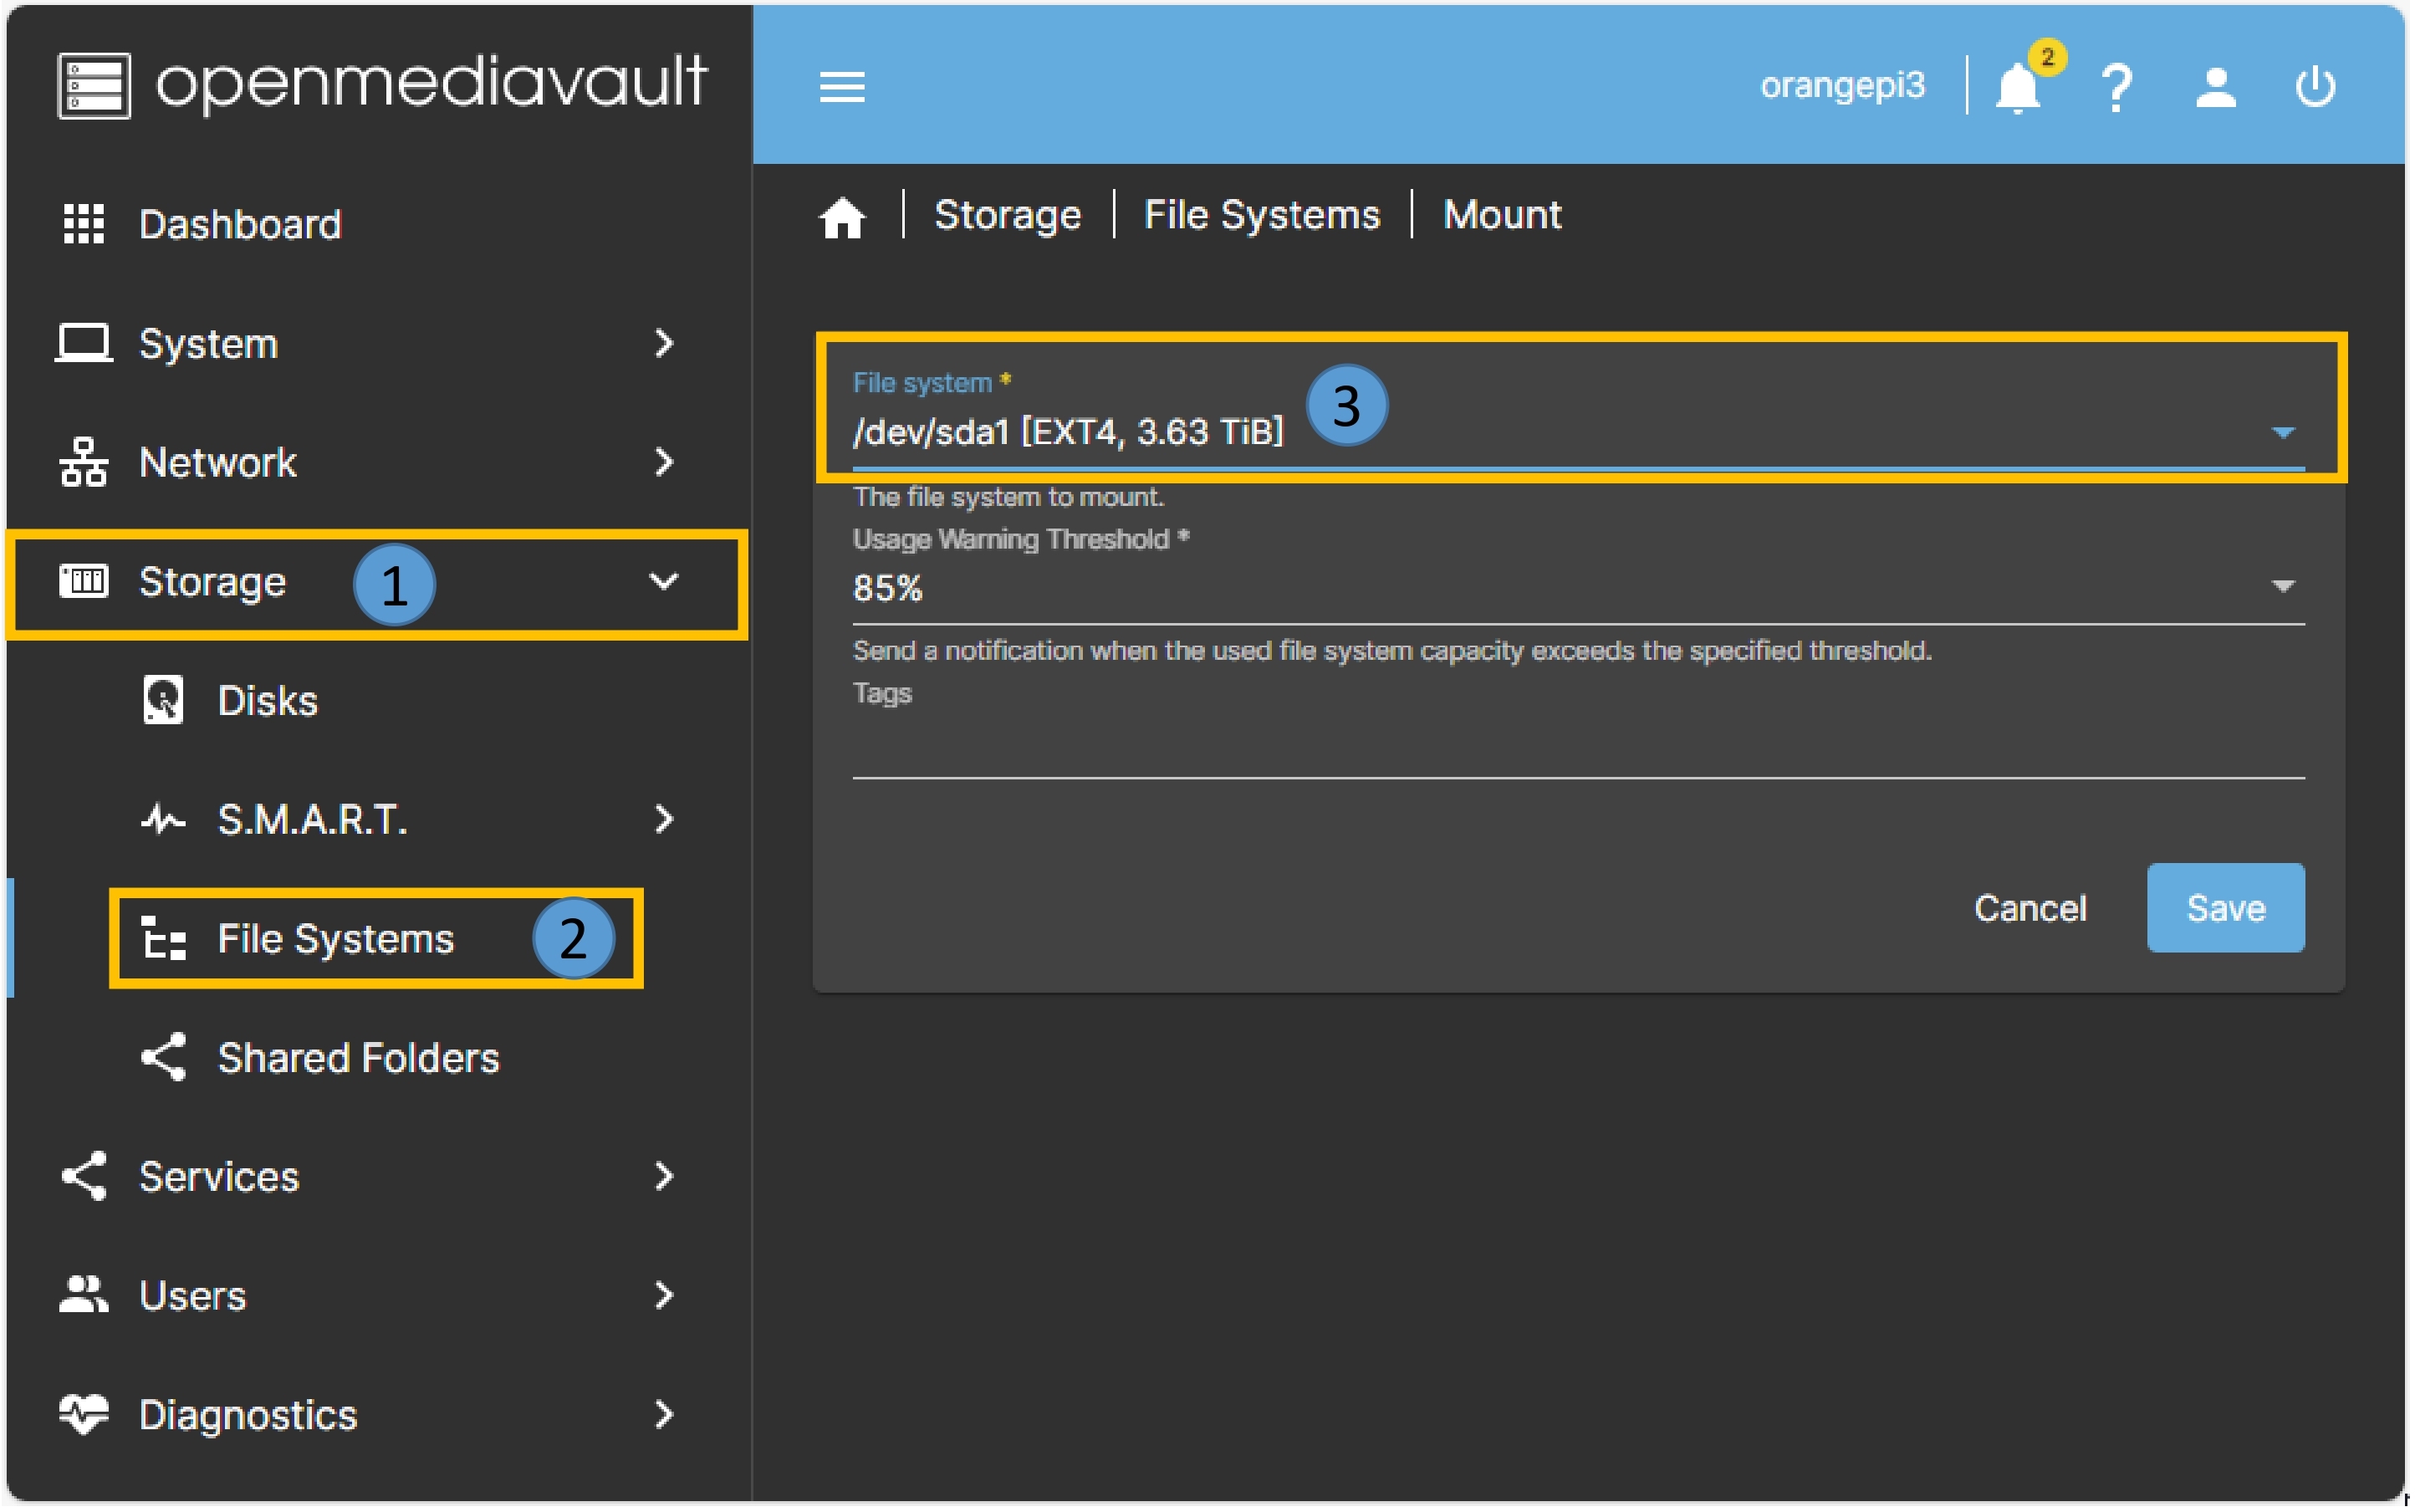Click the Services share icon

[83, 1177]
